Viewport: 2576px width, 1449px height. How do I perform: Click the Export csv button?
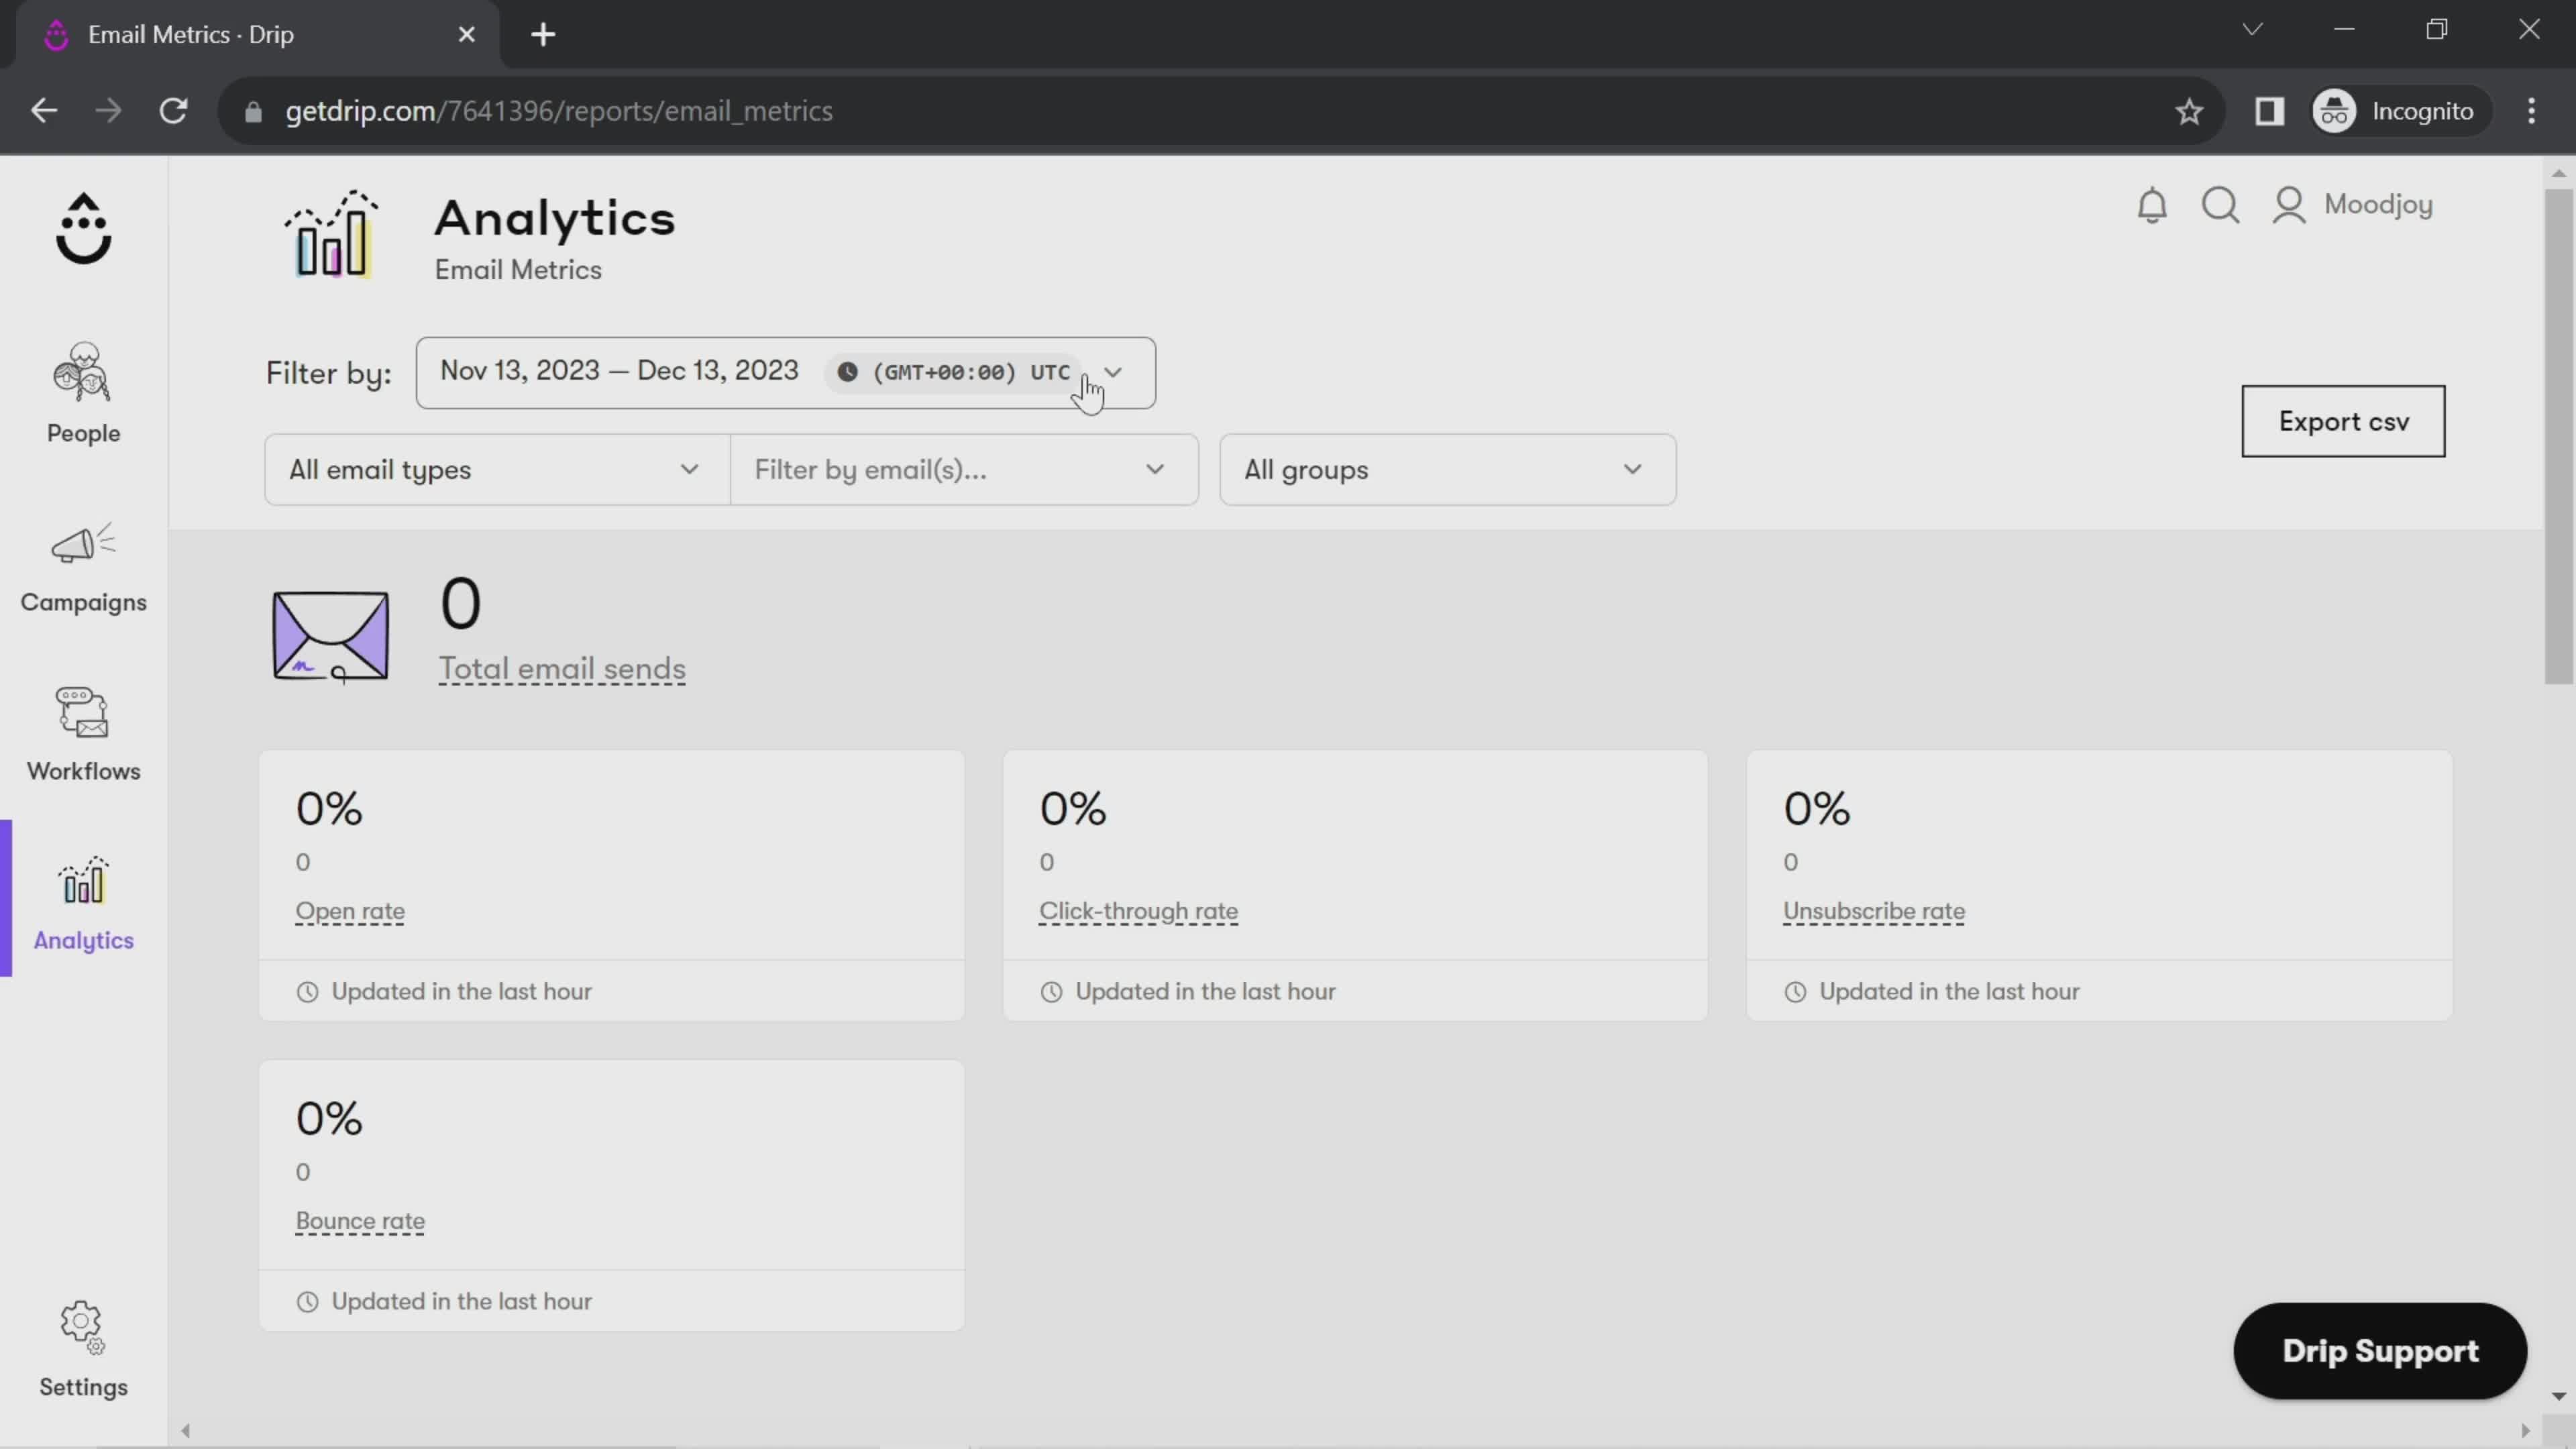(x=2343, y=421)
